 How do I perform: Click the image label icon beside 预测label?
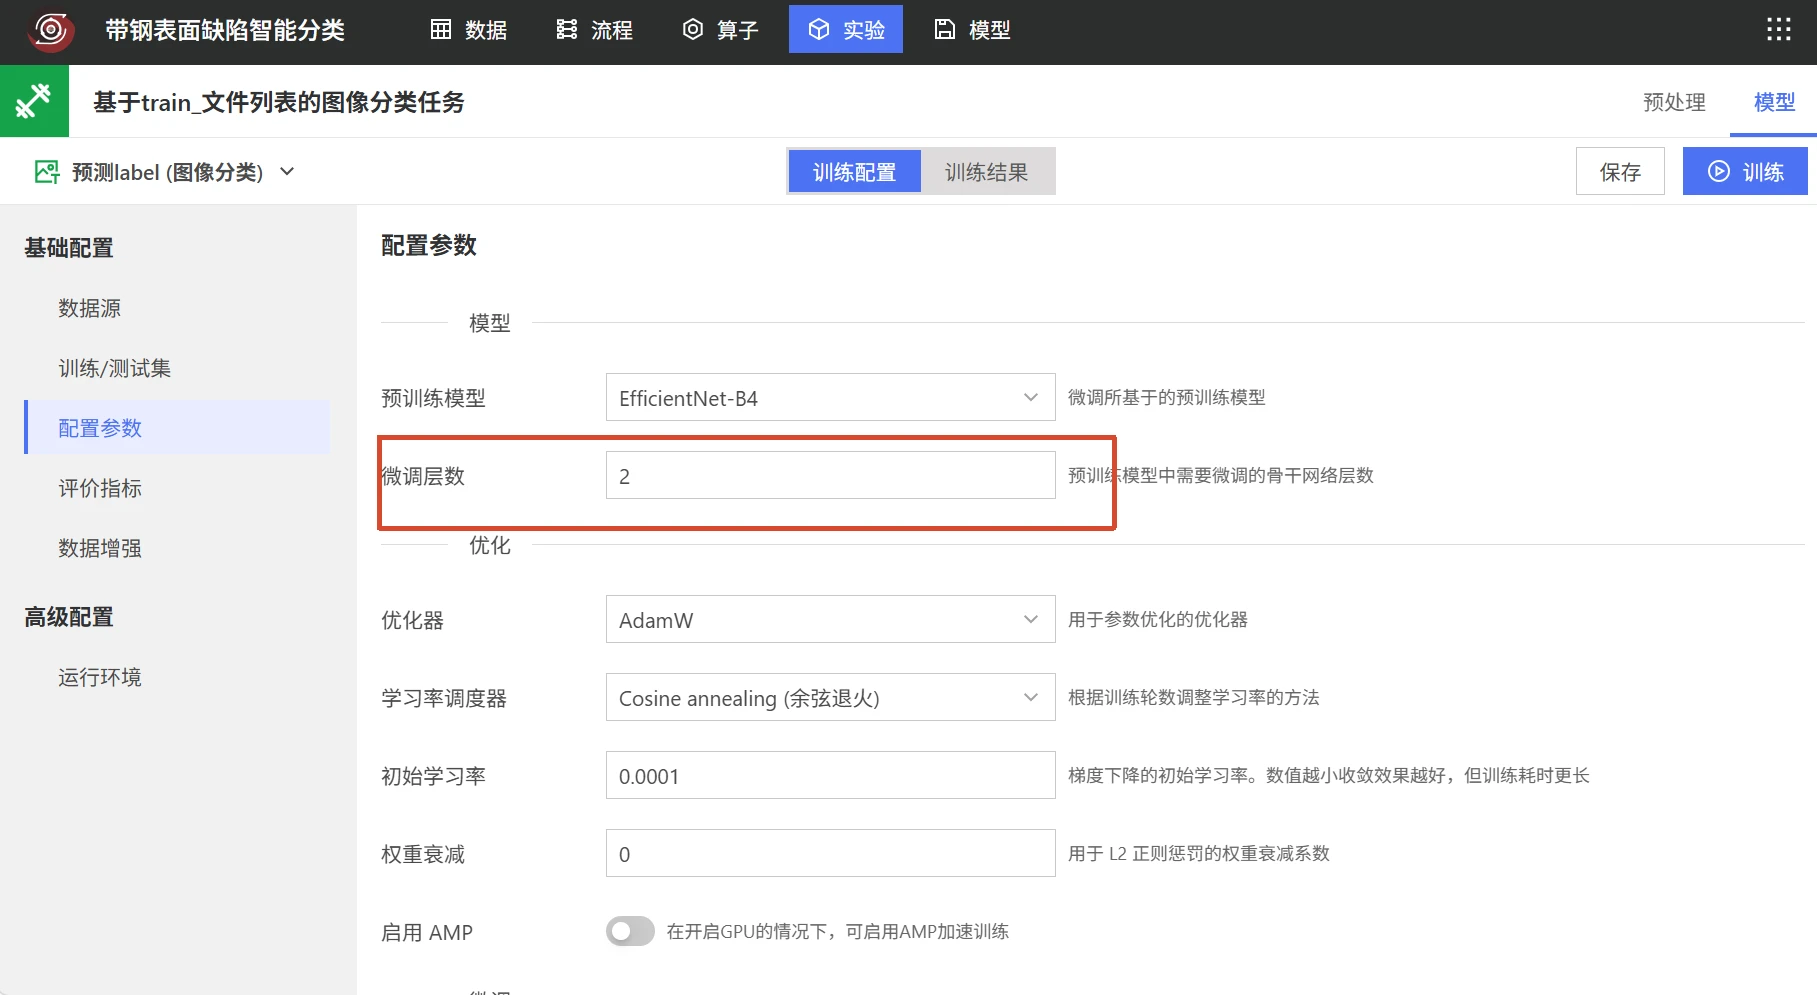click(47, 172)
